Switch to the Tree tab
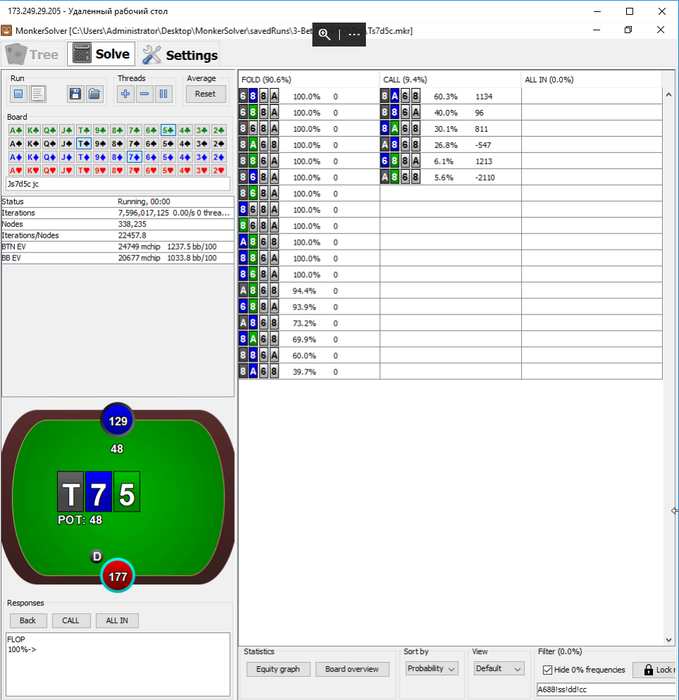679x700 pixels. (x=33, y=54)
